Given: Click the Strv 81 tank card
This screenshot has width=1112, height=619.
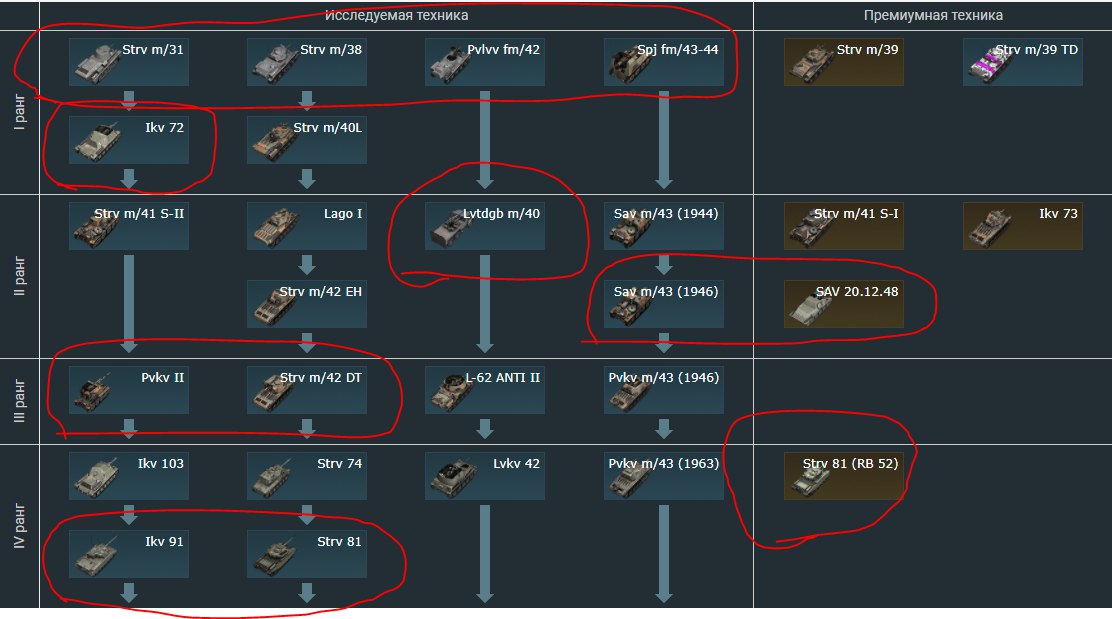Looking at the screenshot, I should point(307,554).
